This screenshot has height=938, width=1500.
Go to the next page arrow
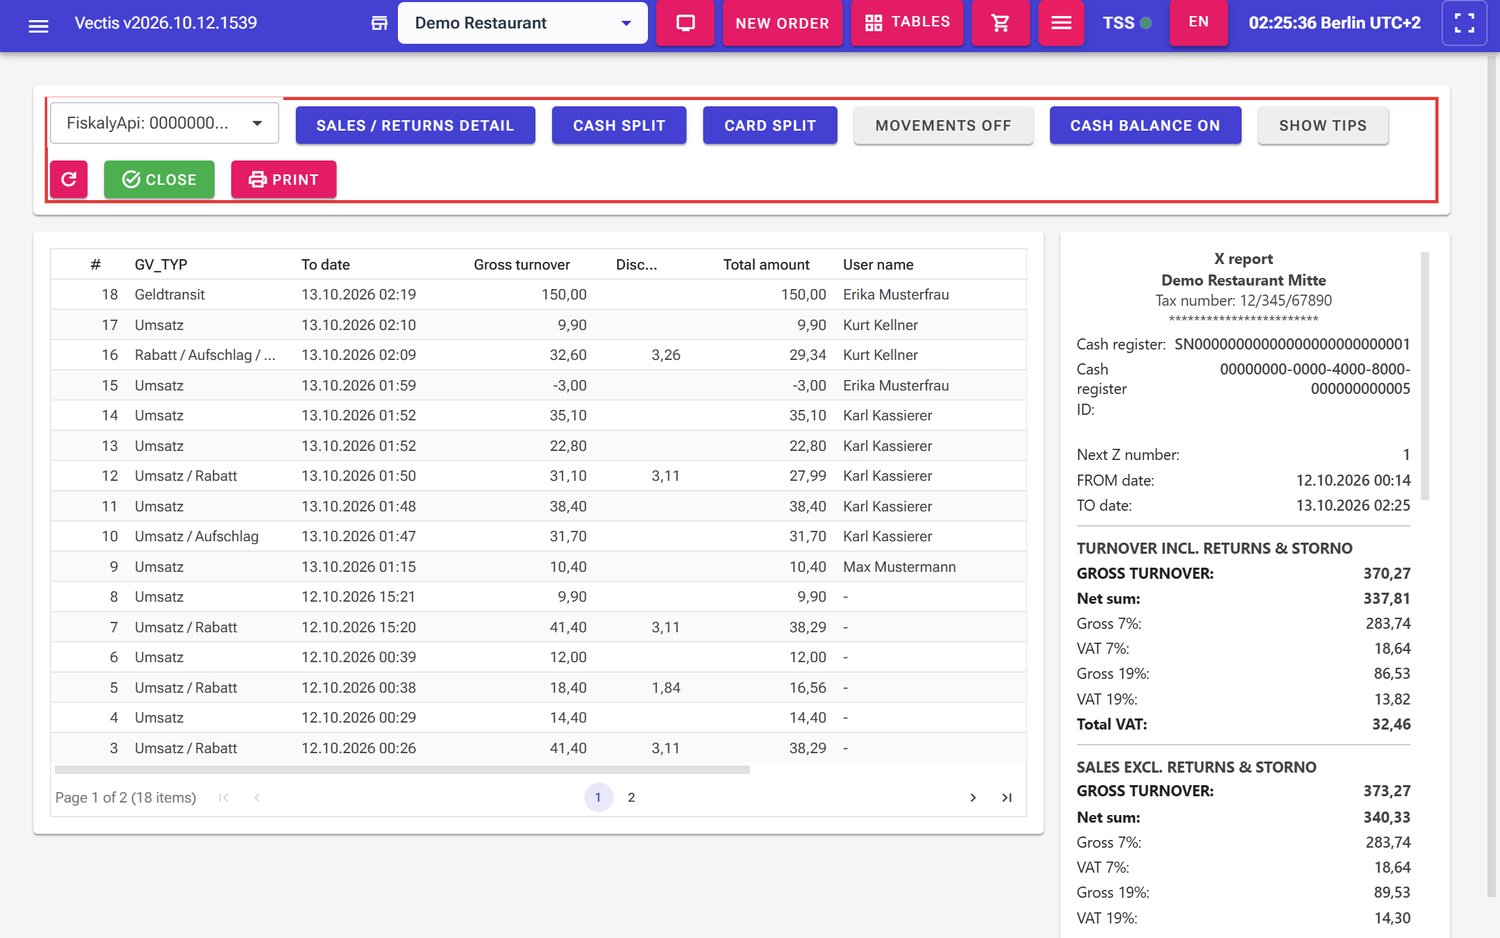(973, 797)
